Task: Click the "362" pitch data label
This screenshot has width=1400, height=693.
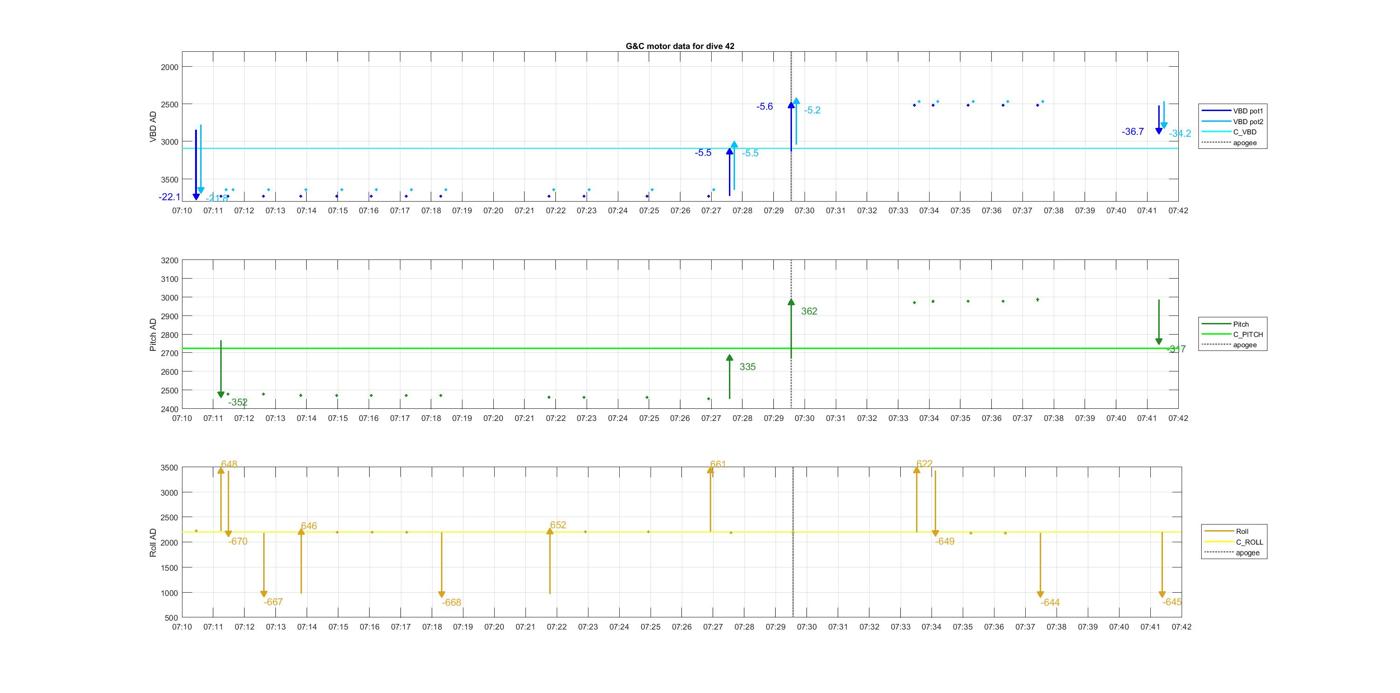Action: click(809, 311)
